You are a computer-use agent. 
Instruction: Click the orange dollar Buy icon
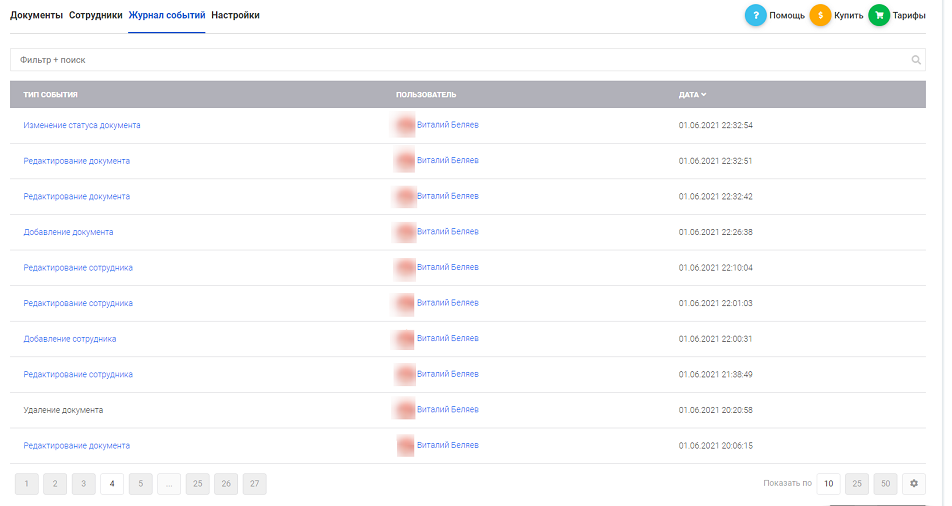(820, 15)
